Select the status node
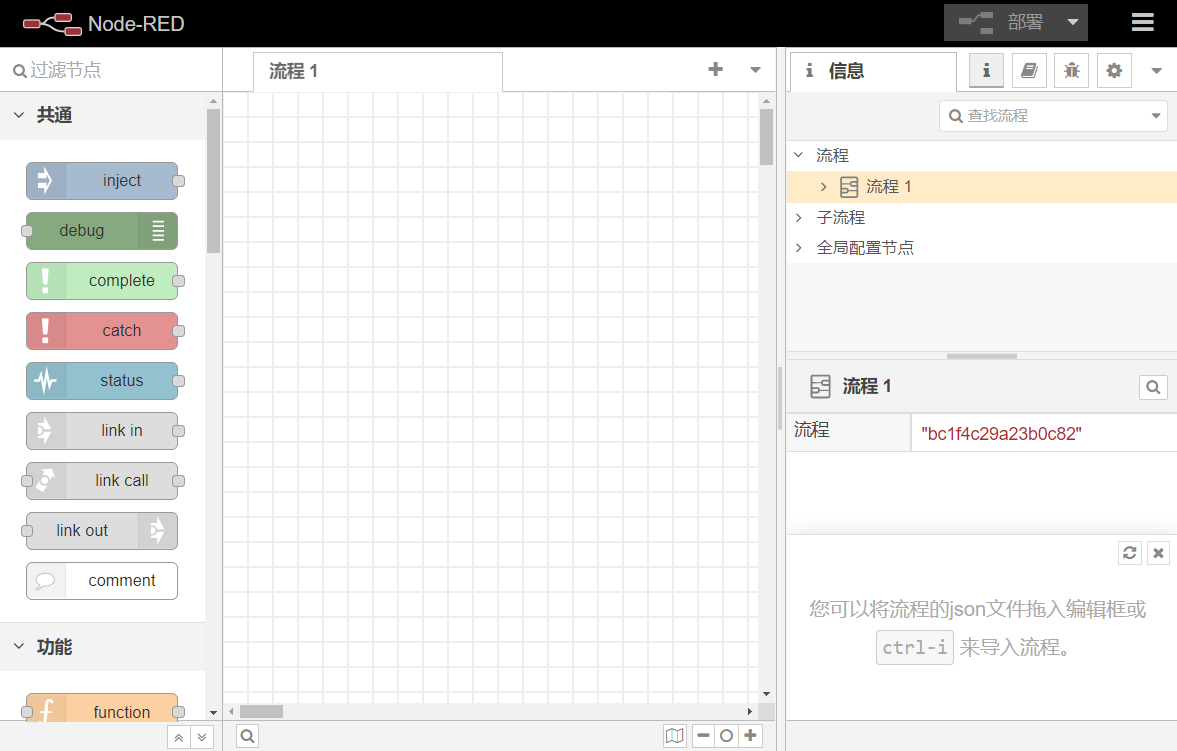Screen dimensions: 1177x751 point(102,381)
